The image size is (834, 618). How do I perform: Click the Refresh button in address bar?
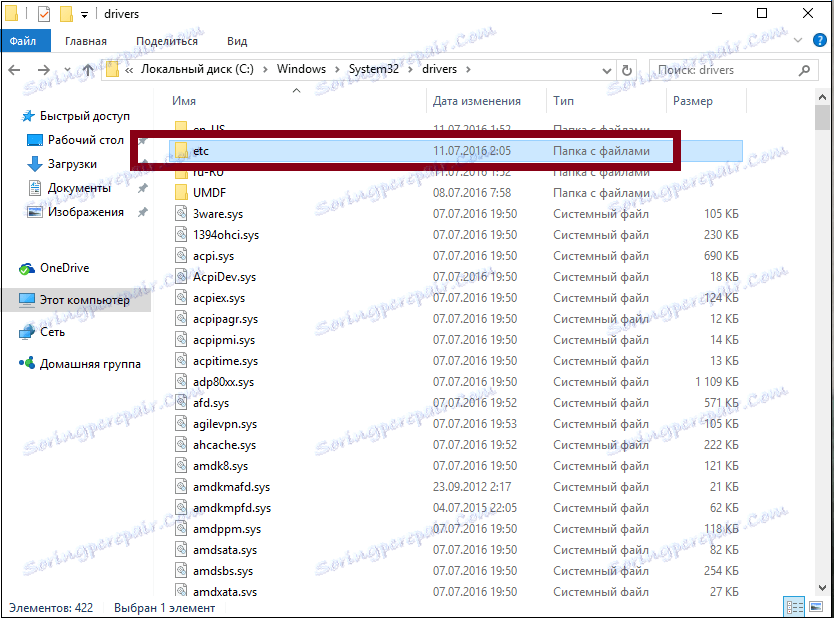click(x=627, y=70)
